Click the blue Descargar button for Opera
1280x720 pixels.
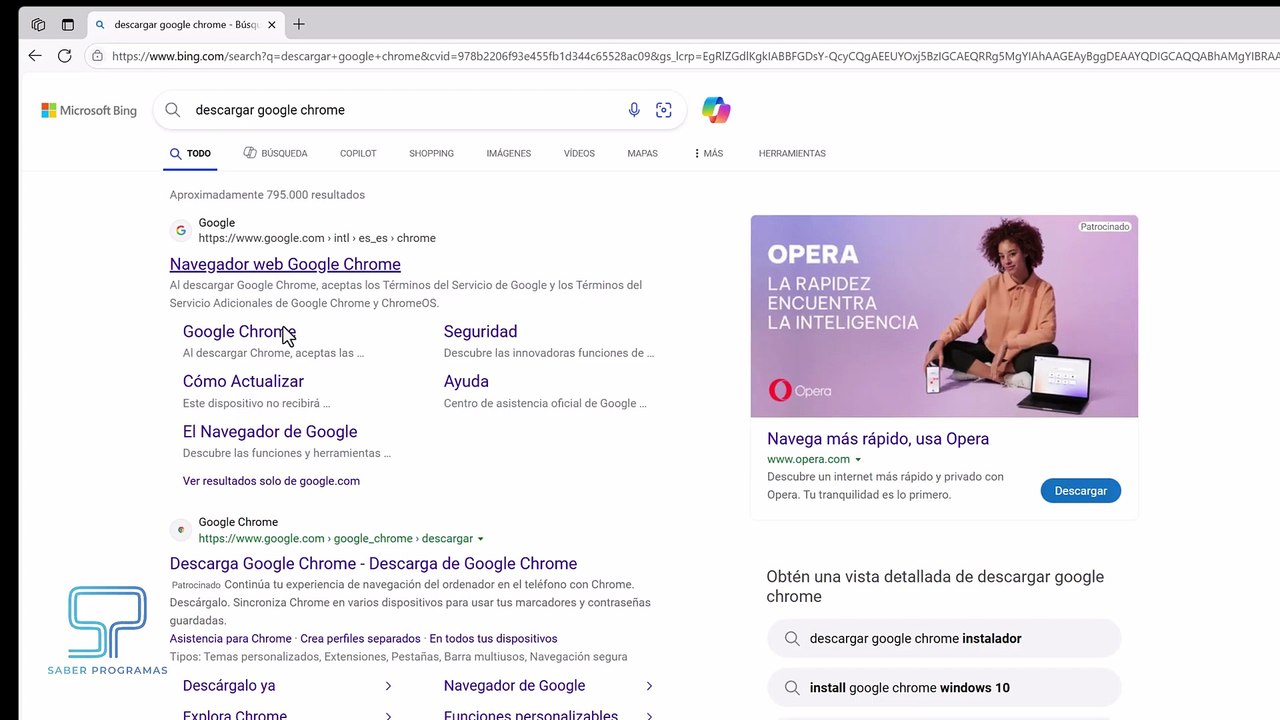pos(1081,491)
